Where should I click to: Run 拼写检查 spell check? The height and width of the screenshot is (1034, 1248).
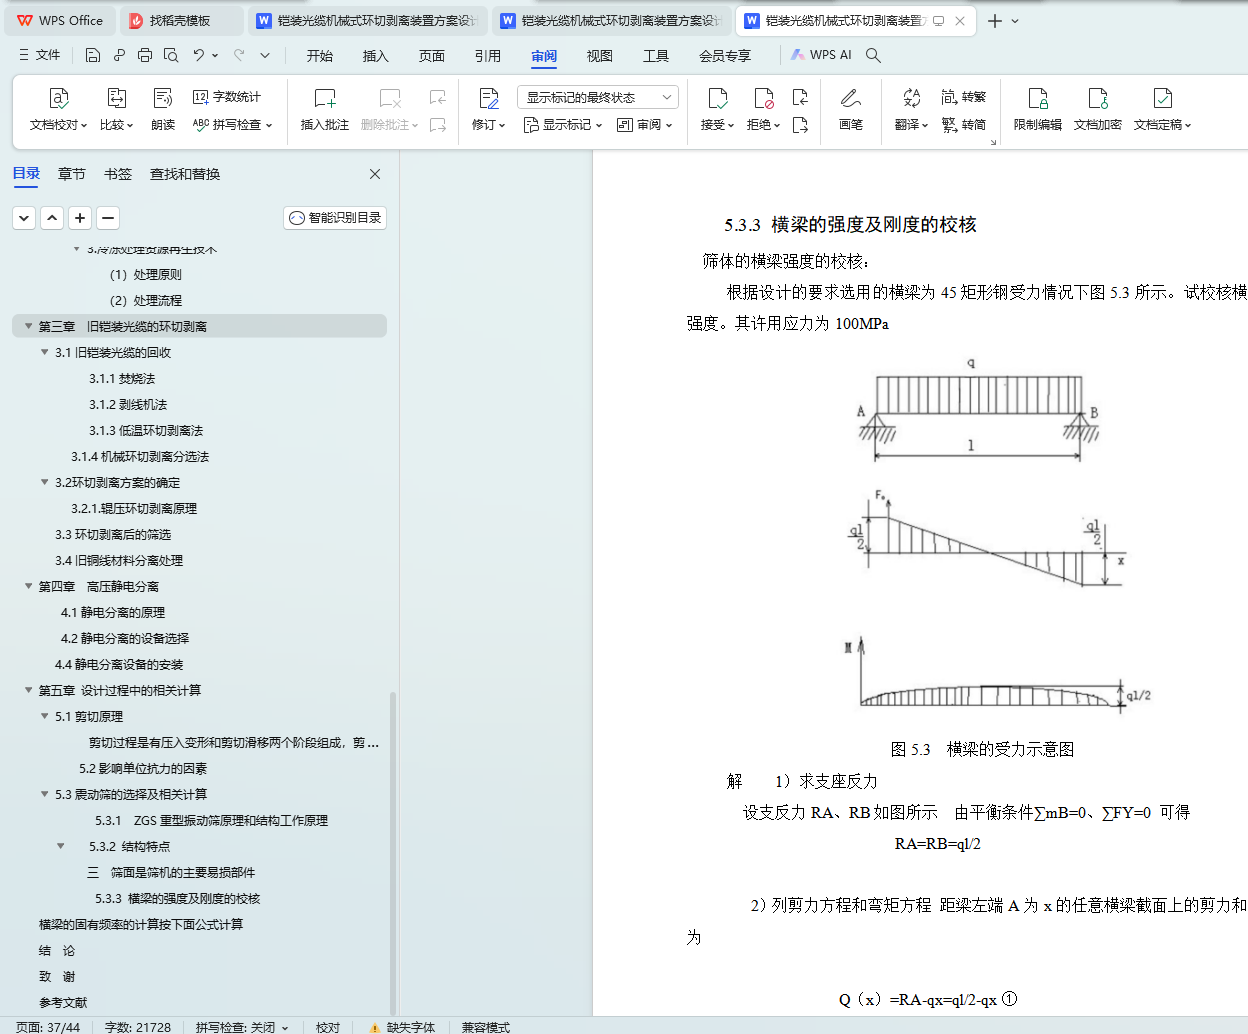[x=232, y=125]
